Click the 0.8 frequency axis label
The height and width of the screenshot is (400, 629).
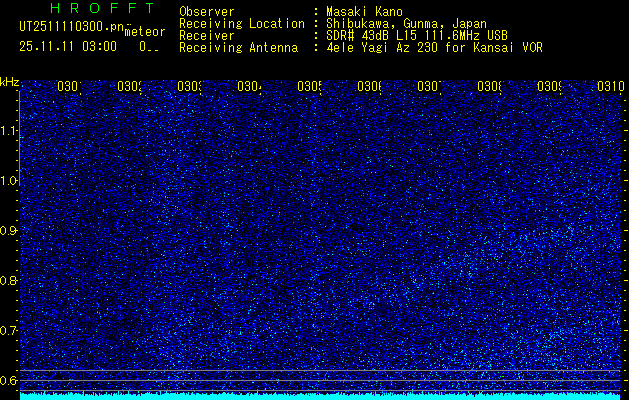tap(8, 280)
